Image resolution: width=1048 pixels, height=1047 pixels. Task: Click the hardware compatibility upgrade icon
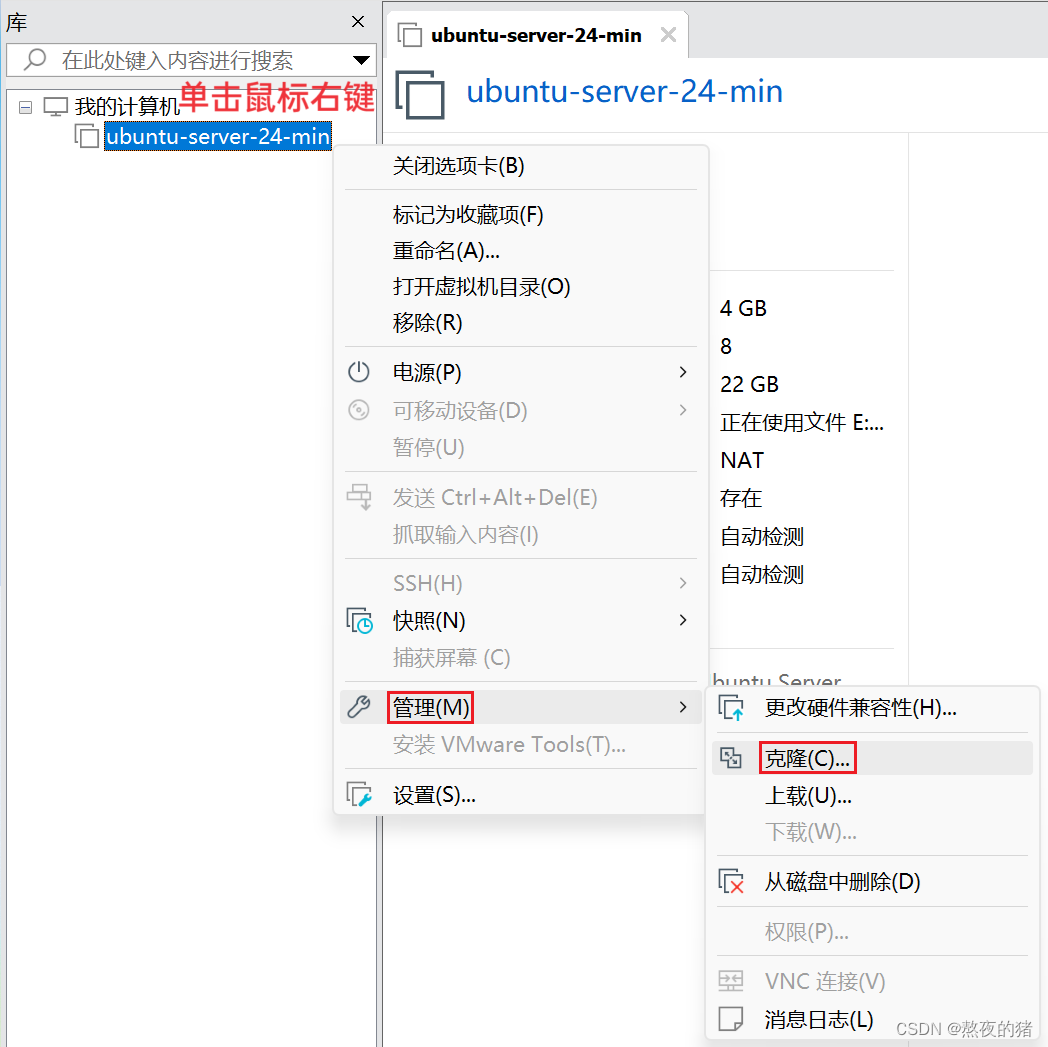point(731,708)
